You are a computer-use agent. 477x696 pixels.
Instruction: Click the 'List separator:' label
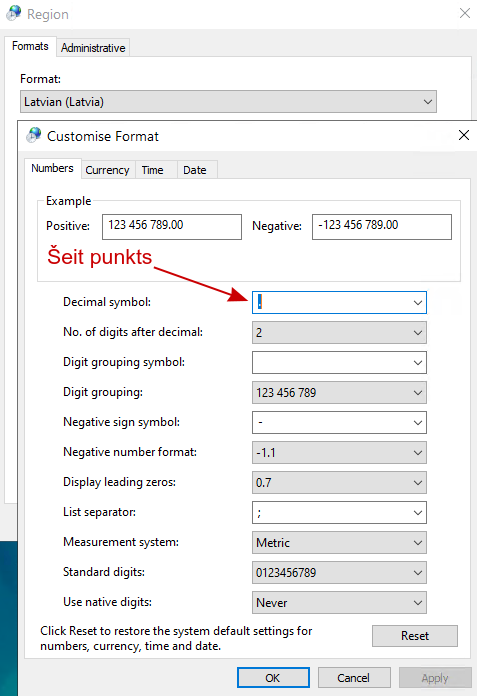tap(99, 512)
